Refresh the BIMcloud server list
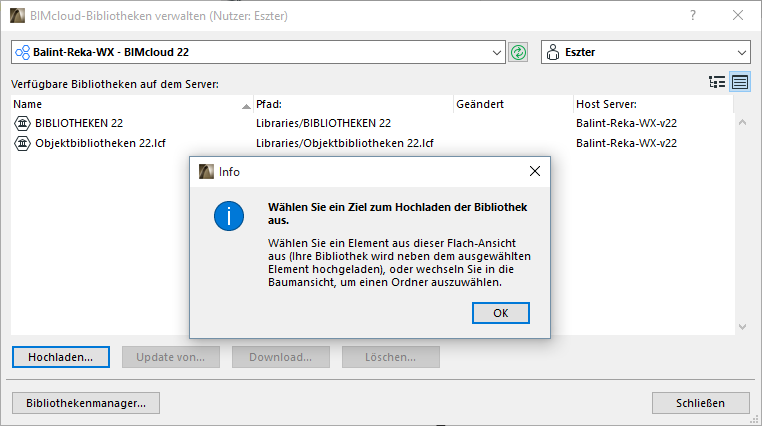Screen dimensions: 762x426 519,52
